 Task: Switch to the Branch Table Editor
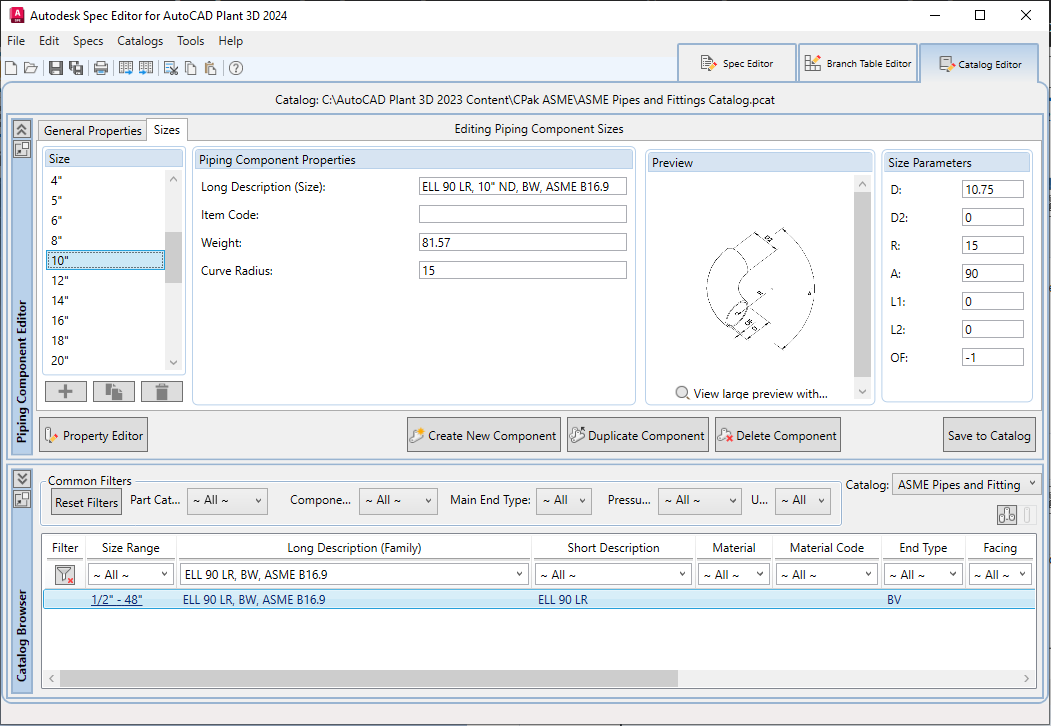click(858, 62)
